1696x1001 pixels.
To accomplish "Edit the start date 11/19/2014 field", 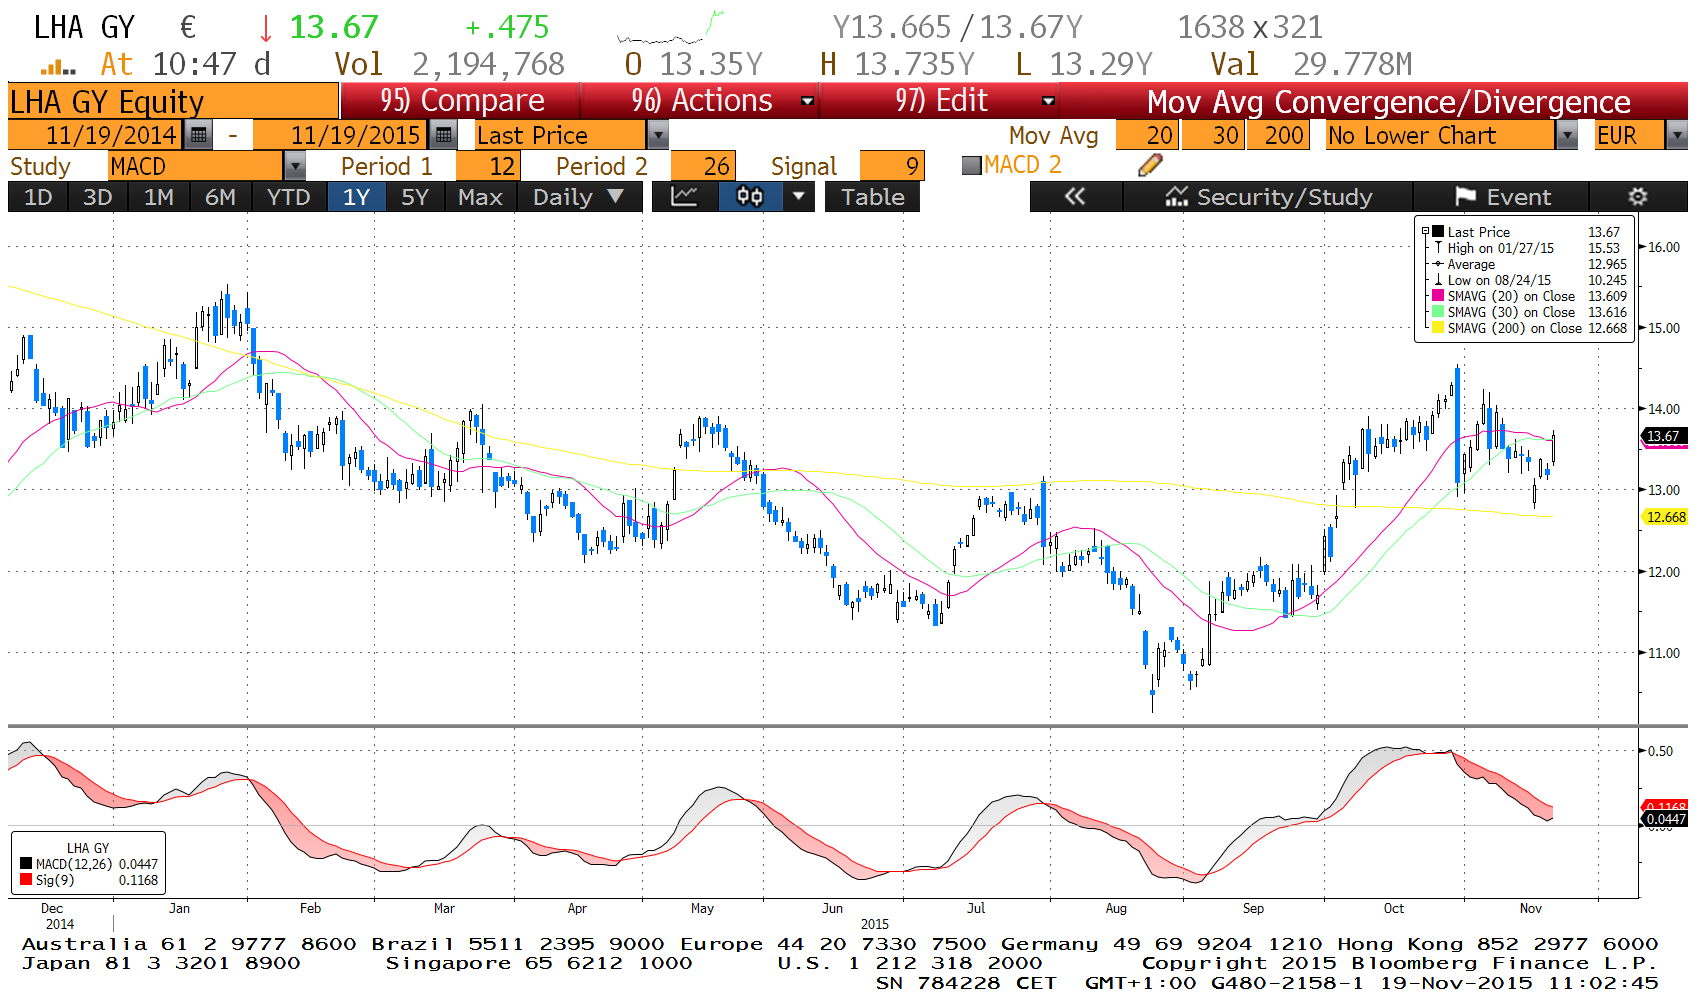I will (x=97, y=135).
